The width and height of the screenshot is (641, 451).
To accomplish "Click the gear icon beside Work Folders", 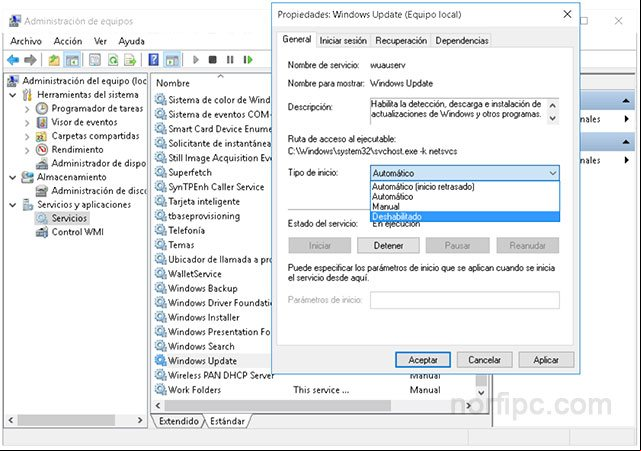I will tap(160, 390).
